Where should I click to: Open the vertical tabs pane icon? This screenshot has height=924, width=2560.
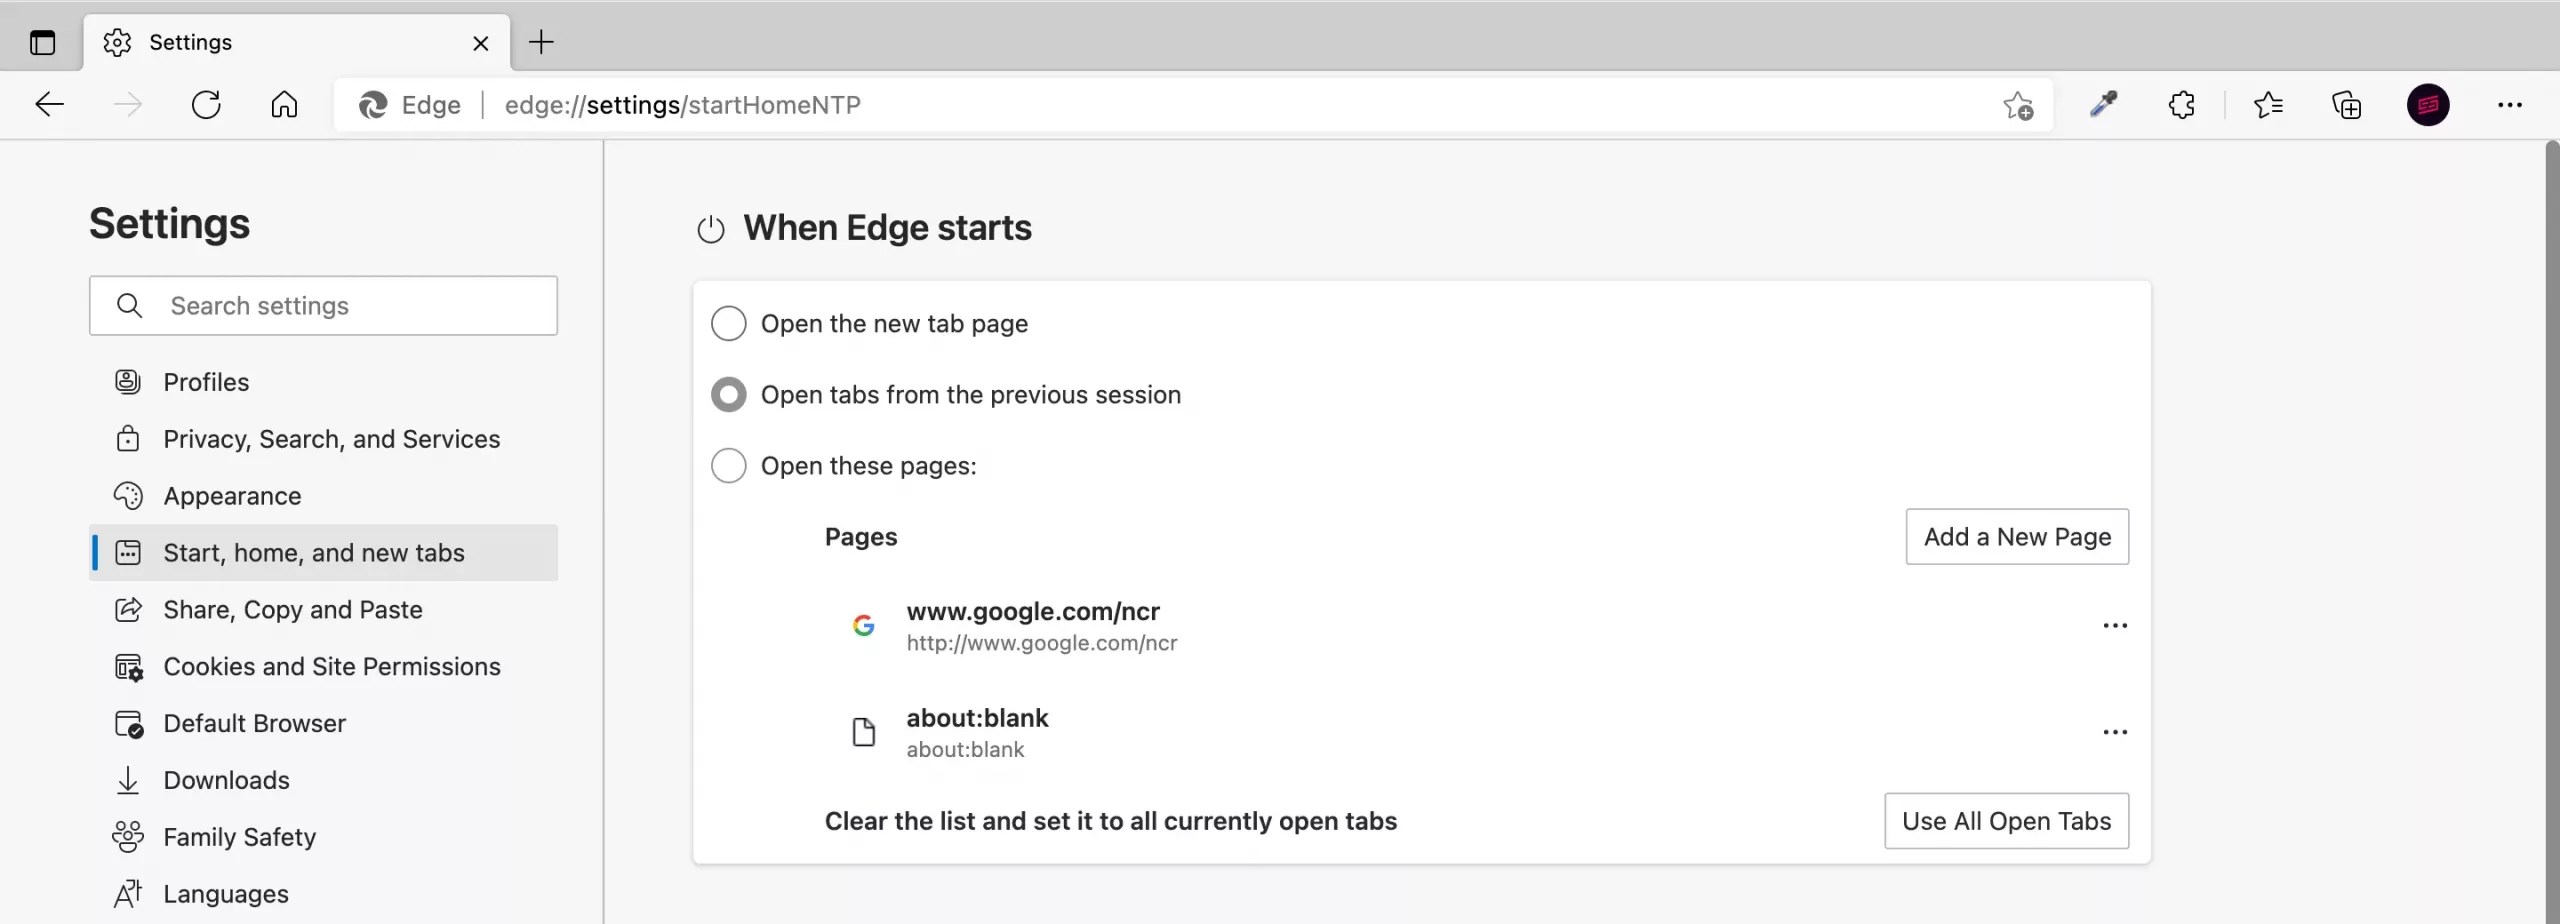tap(42, 43)
